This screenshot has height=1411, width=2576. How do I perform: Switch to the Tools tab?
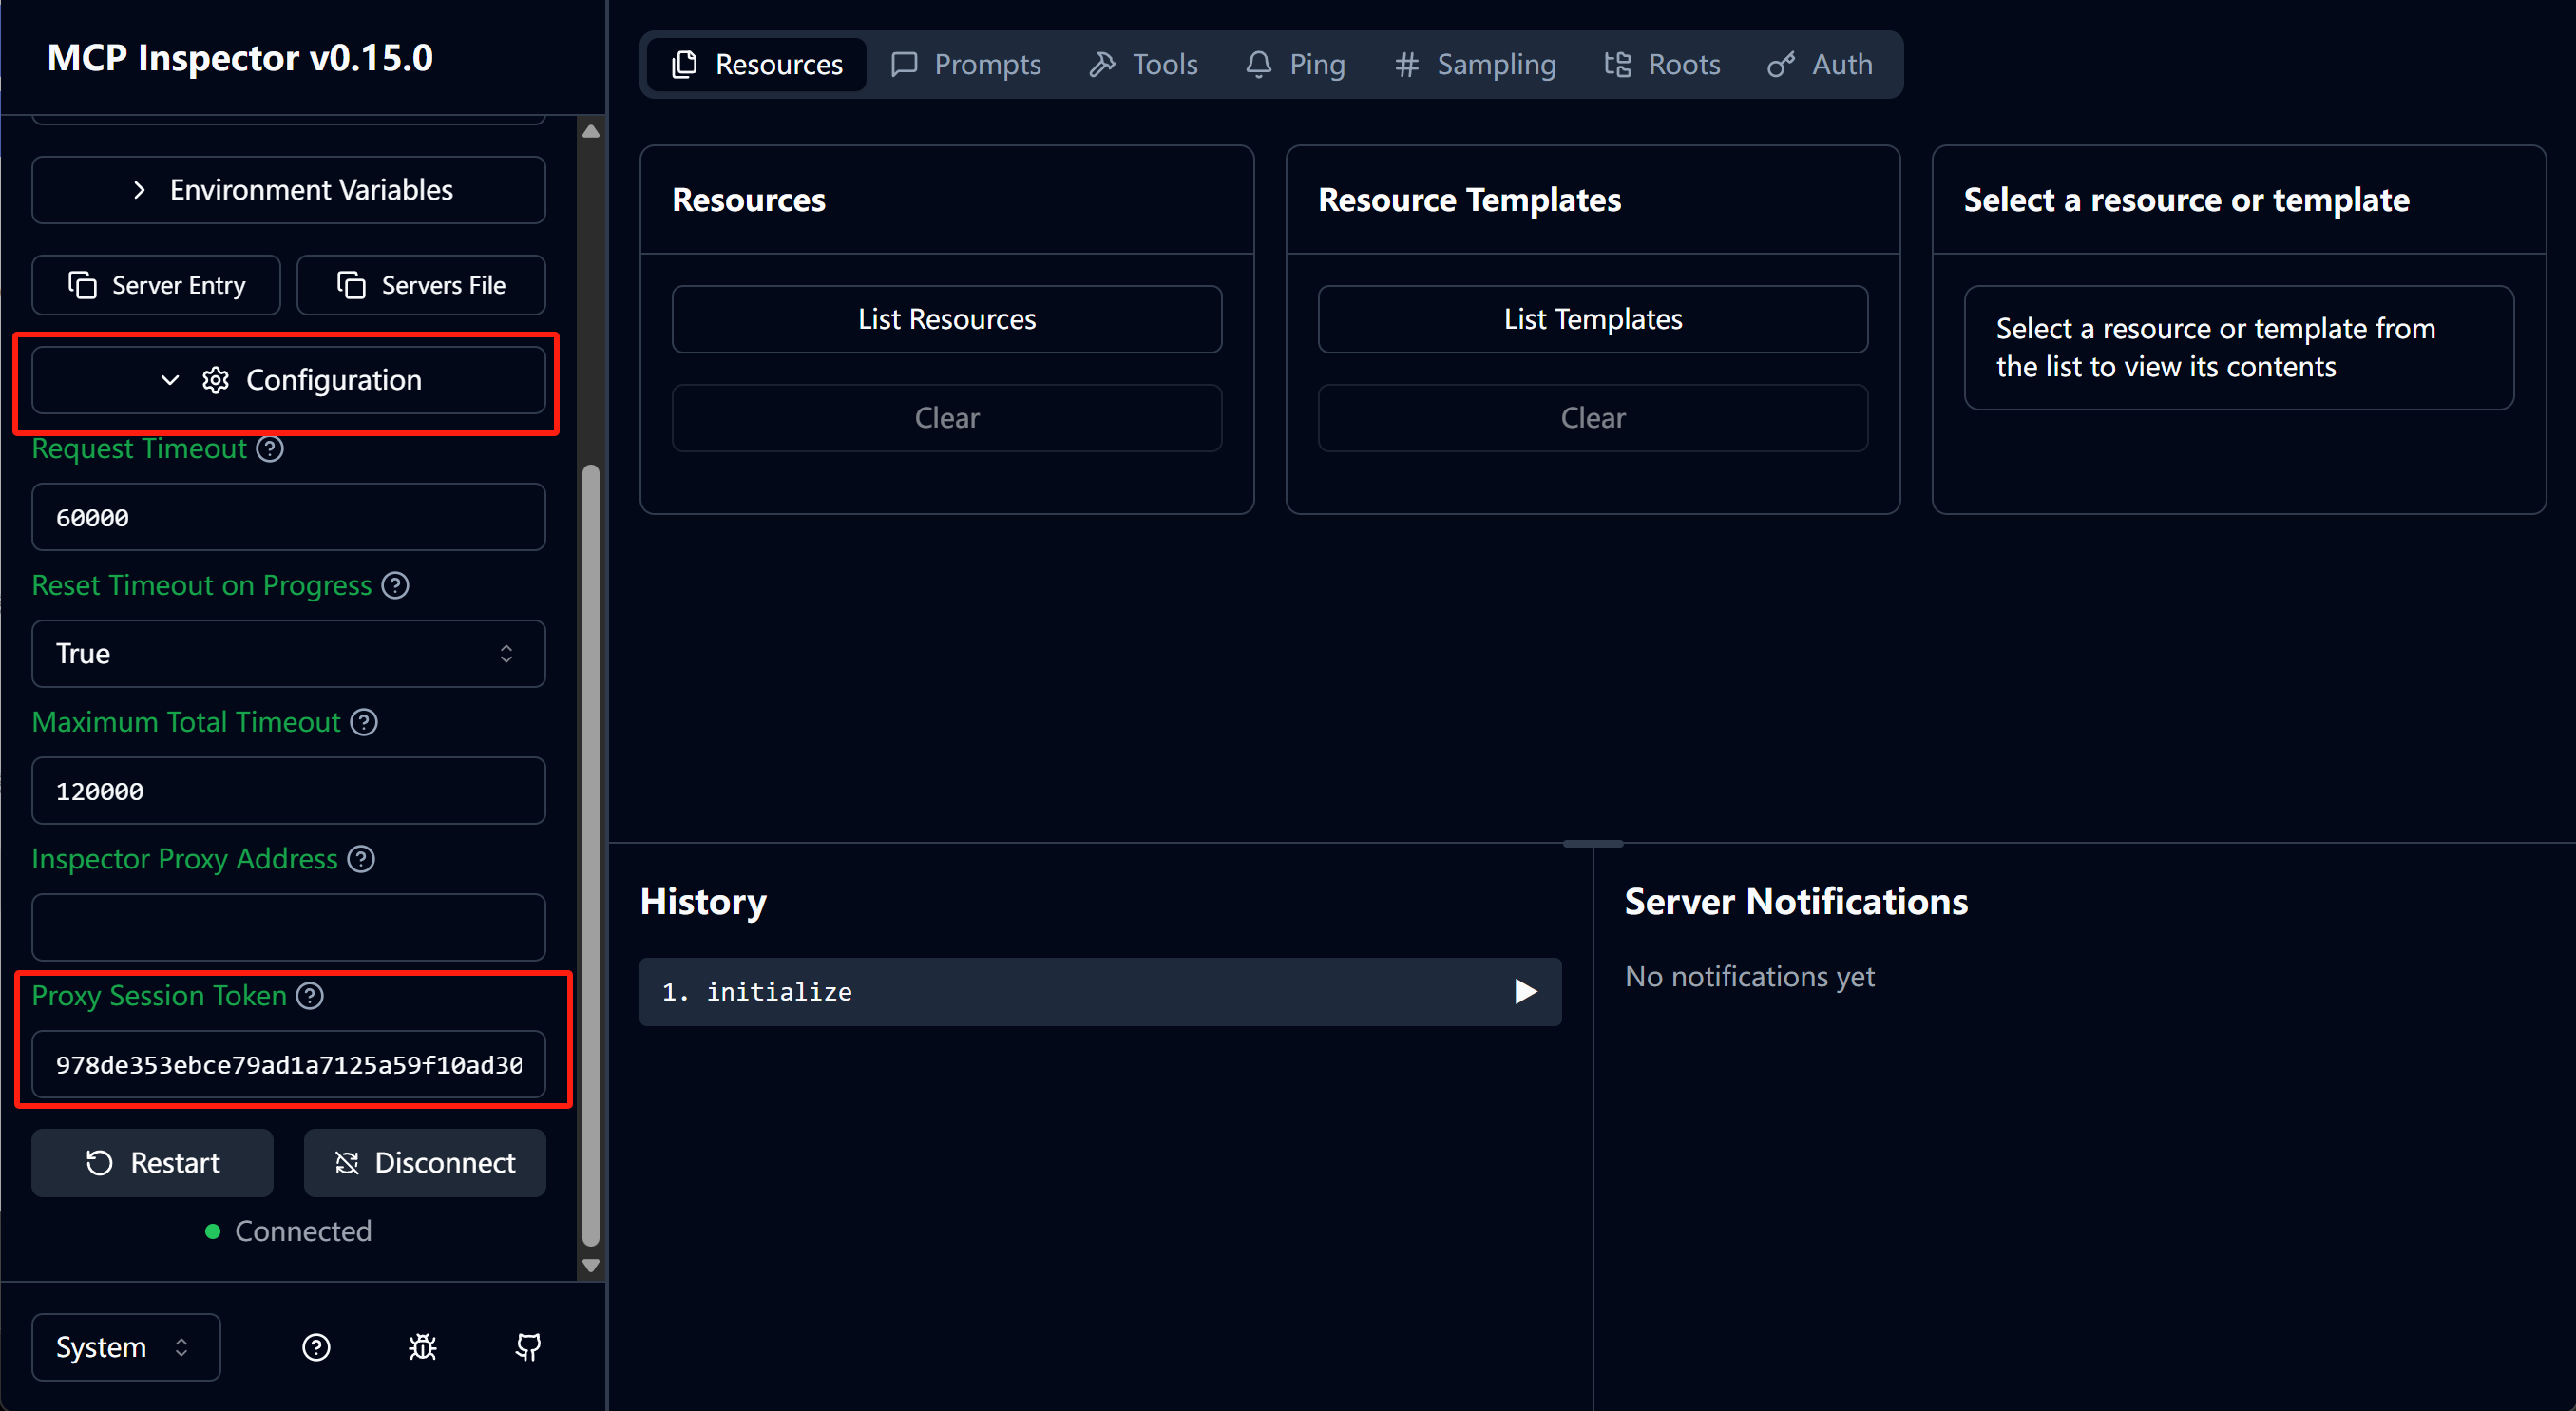pyautogui.click(x=1143, y=65)
